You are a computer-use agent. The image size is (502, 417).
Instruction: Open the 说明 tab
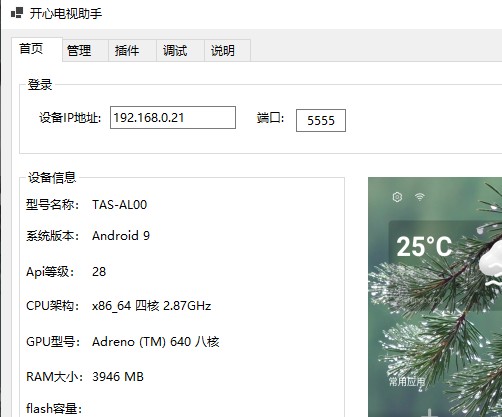pyautogui.click(x=227, y=51)
